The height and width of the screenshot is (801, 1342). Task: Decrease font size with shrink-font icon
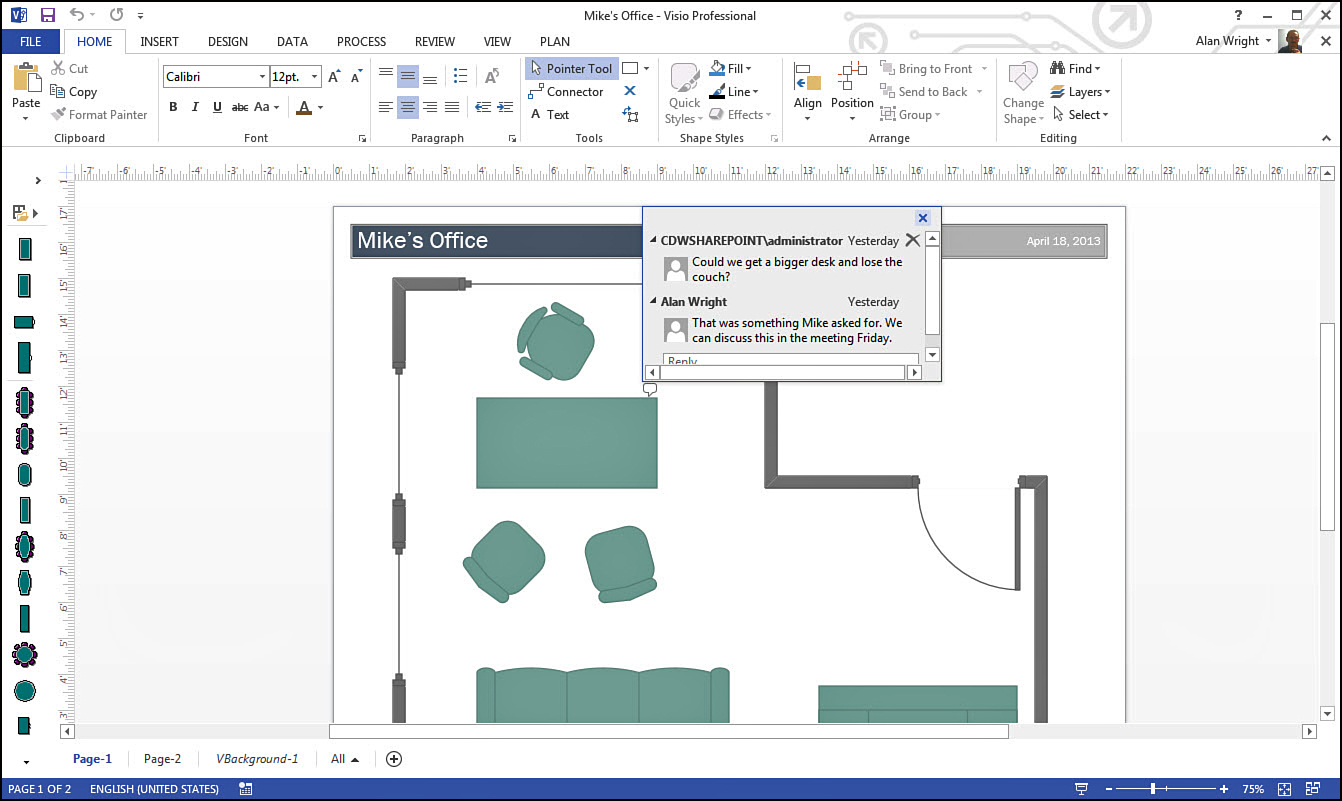[x=356, y=77]
